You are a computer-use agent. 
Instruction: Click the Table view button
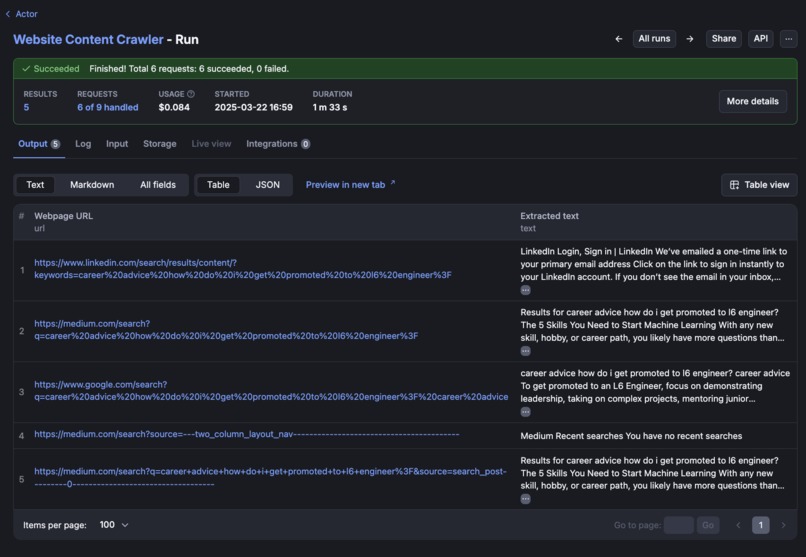coord(759,185)
